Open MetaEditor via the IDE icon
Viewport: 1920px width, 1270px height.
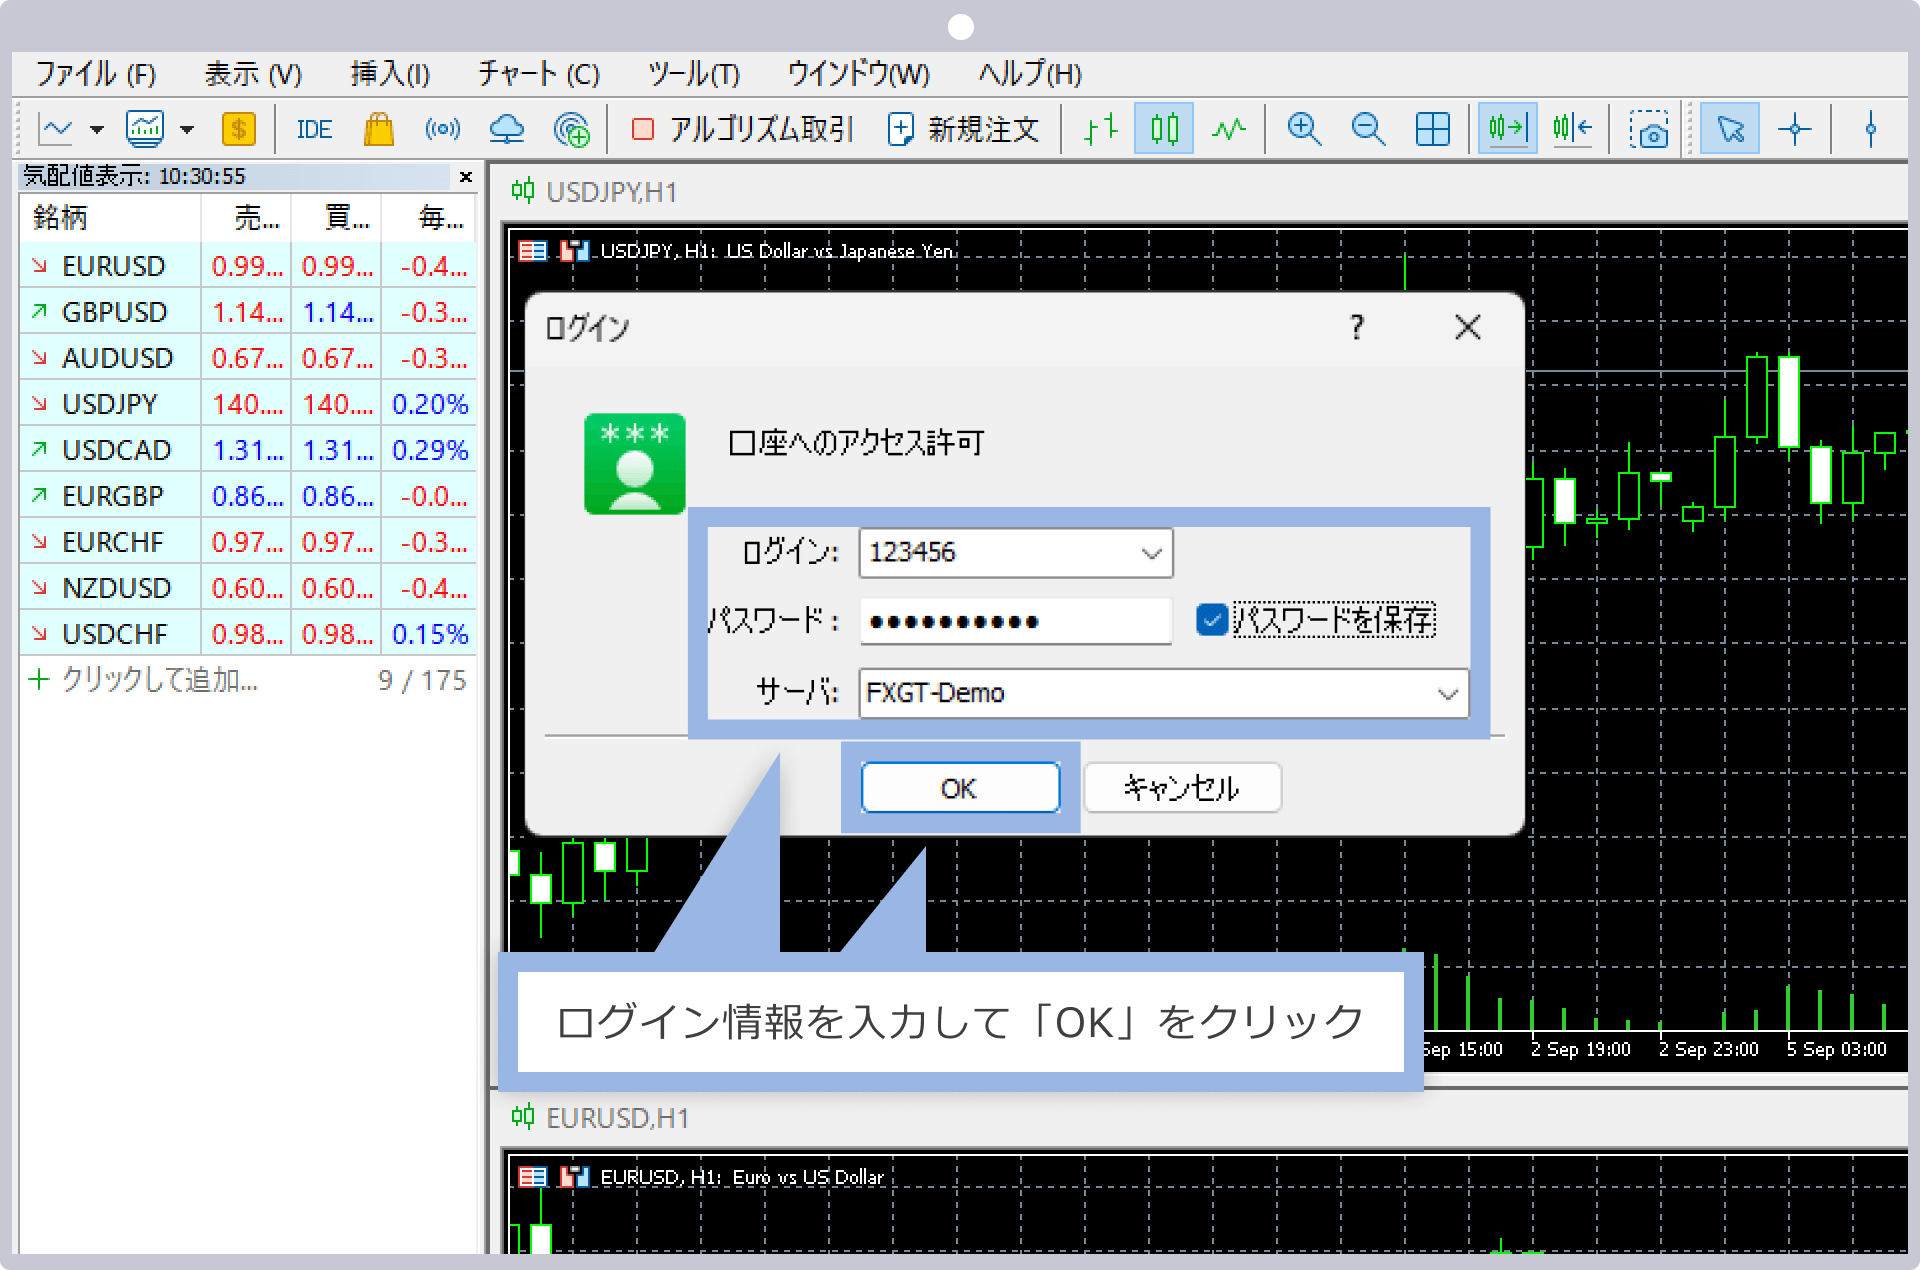(x=313, y=128)
